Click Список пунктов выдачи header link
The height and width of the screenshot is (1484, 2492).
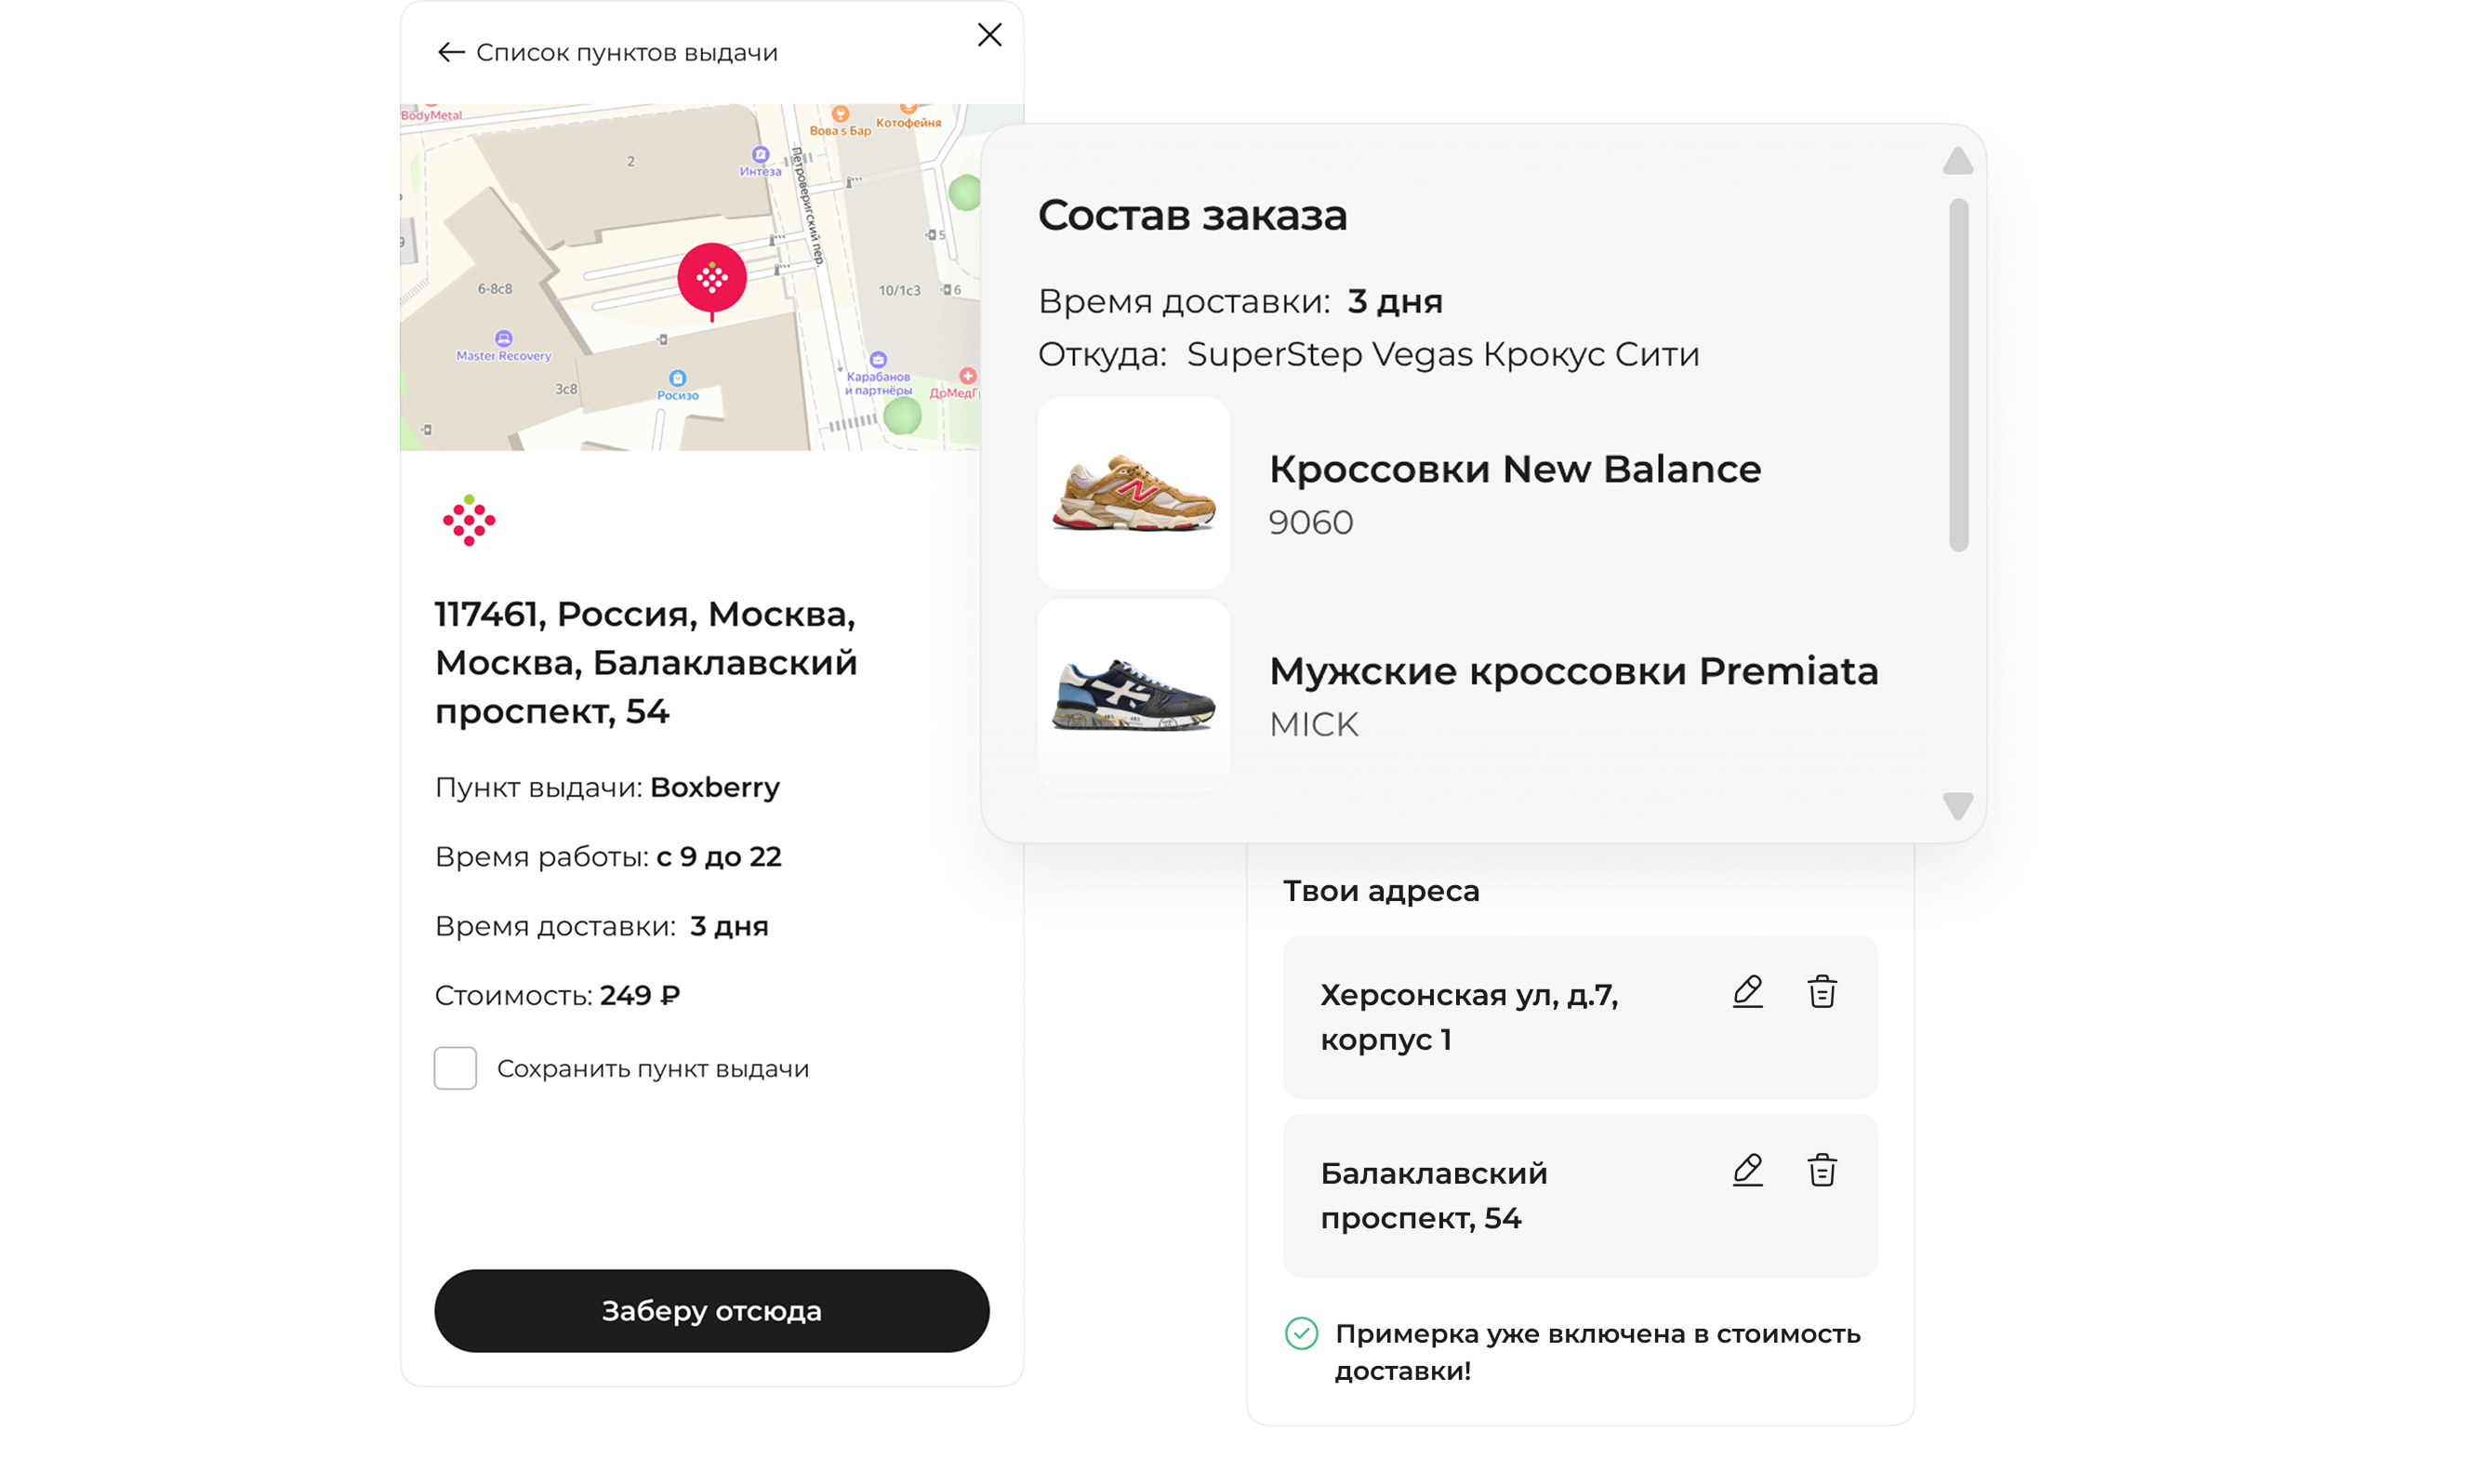626,52
